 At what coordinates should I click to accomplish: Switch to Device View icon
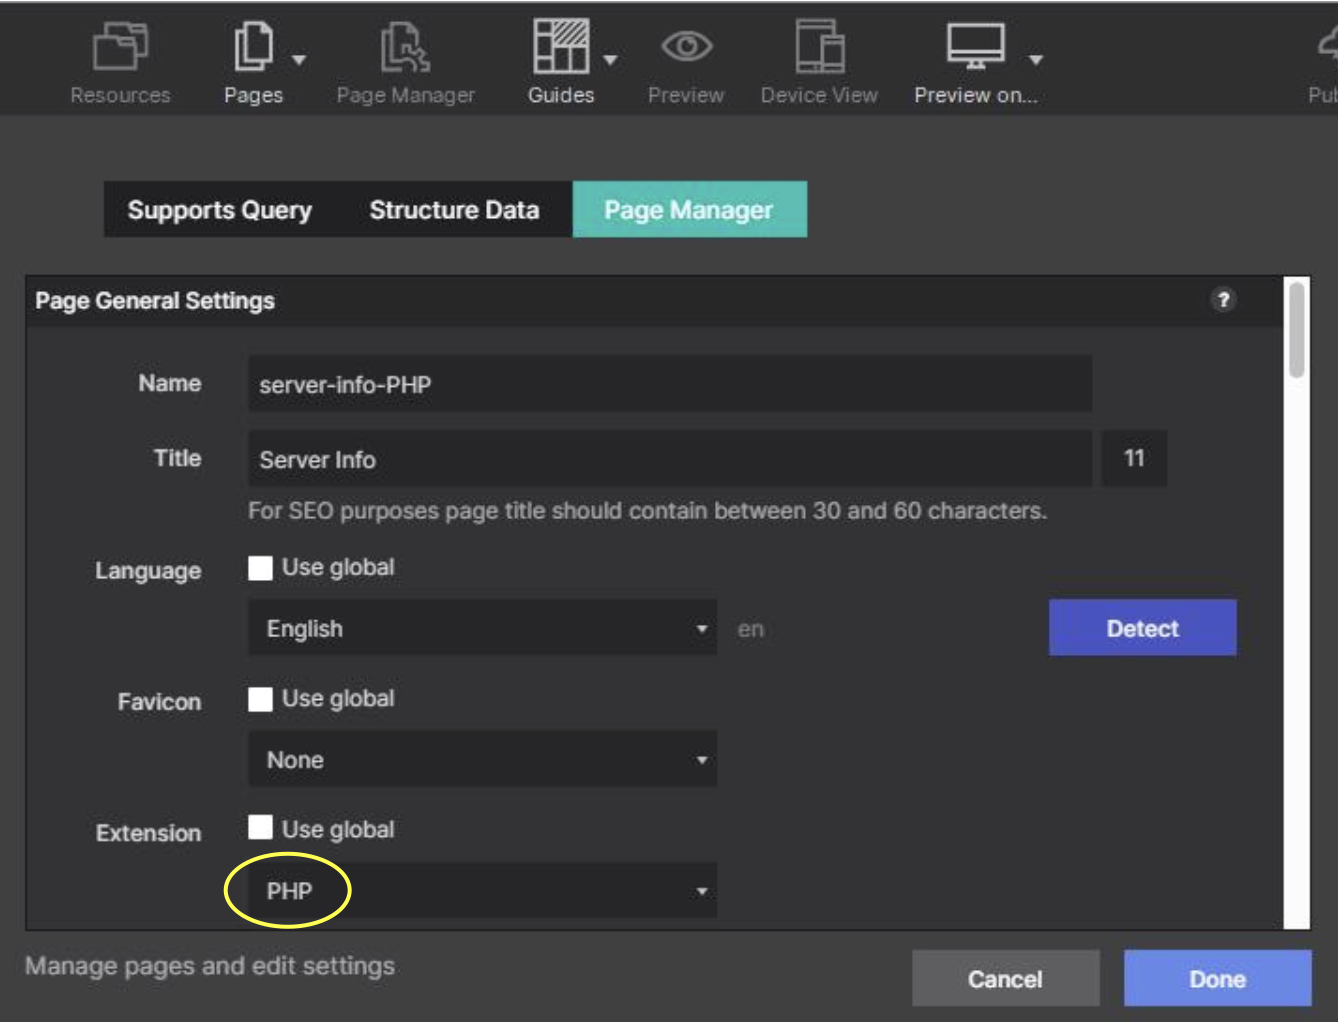(819, 47)
